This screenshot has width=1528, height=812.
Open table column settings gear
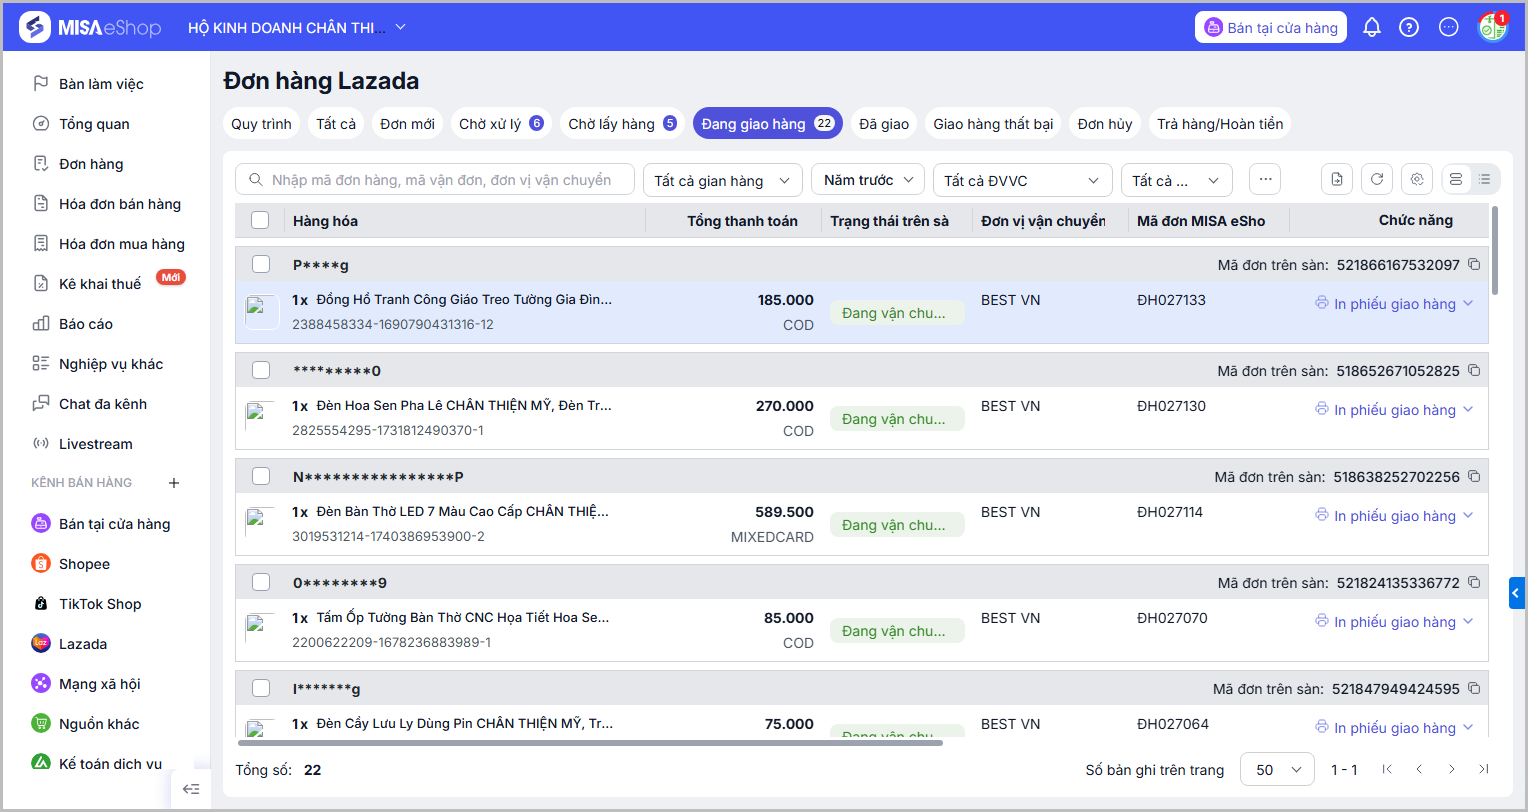point(1417,180)
